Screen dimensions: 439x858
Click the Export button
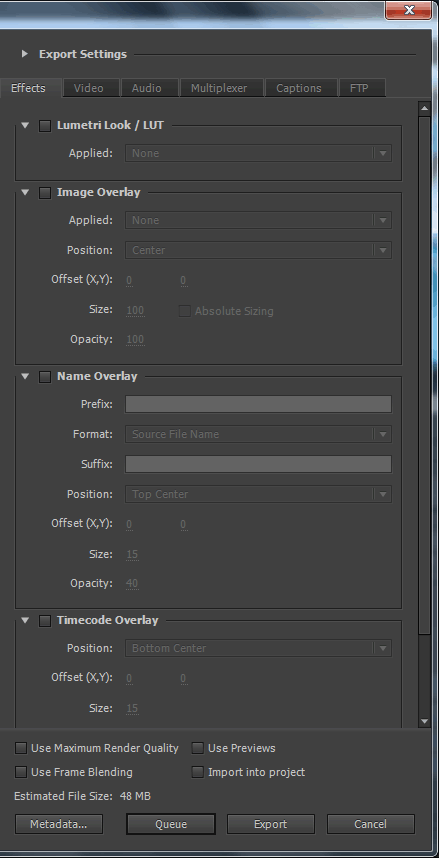(x=270, y=824)
